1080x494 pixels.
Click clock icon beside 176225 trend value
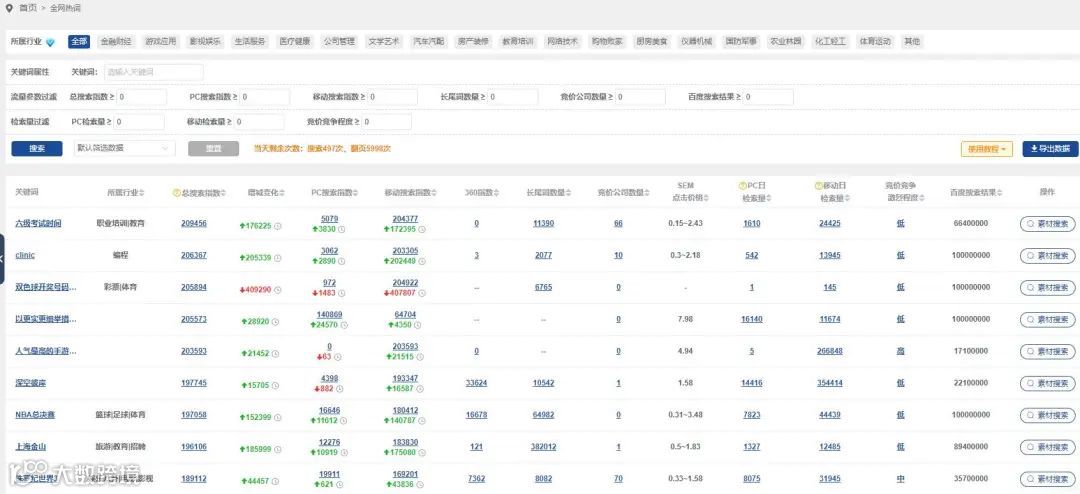click(276, 225)
